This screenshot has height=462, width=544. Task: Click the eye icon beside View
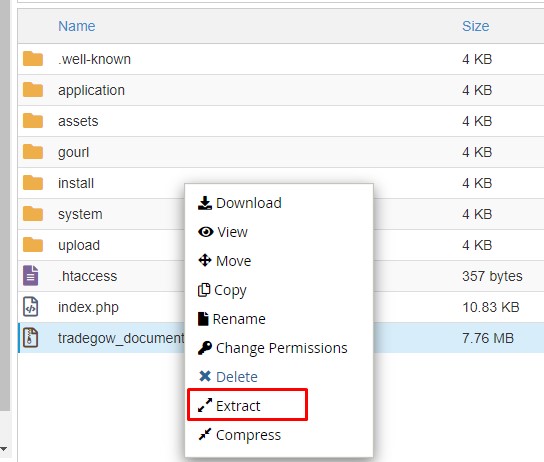pyautogui.click(x=206, y=232)
